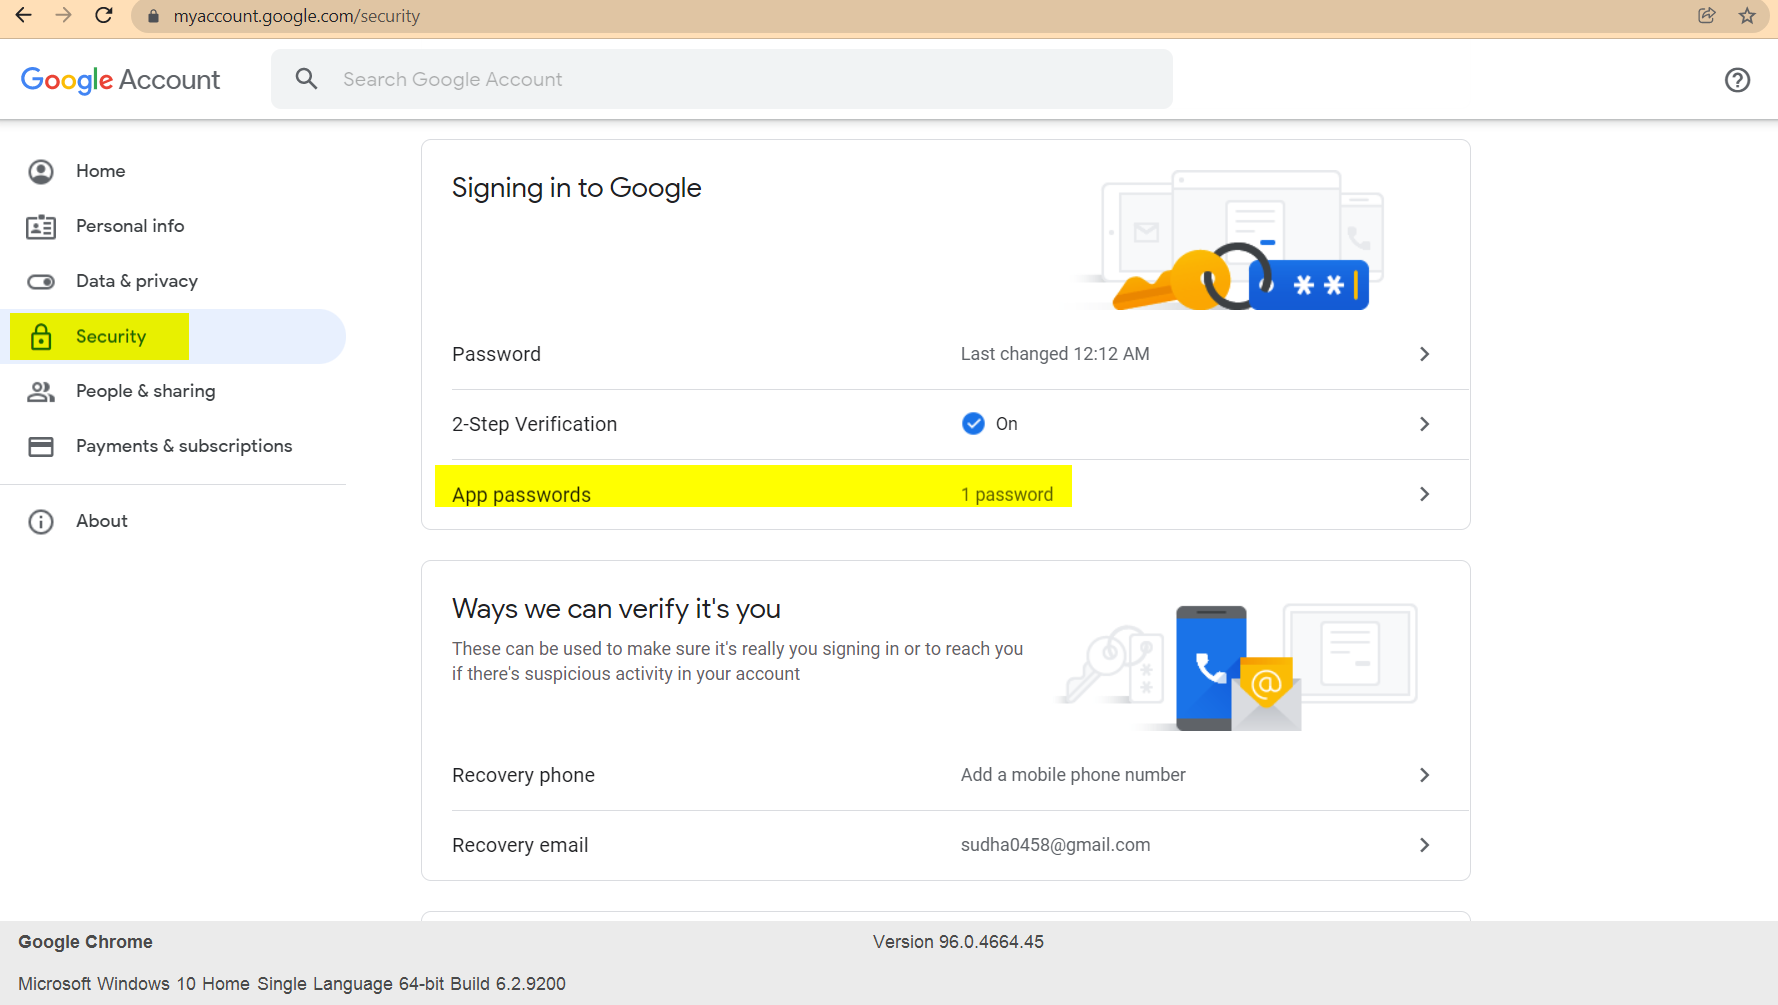1778x1005 pixels.
Task: Click the 'On' status text
Action: (x=1007, y=424)
